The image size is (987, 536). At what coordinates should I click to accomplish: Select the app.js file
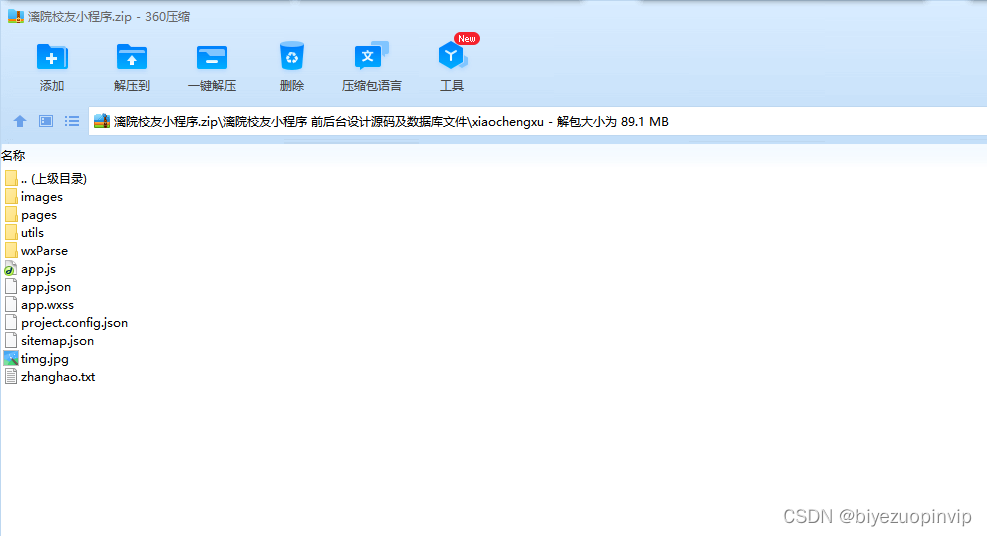(x=30, y=269)
